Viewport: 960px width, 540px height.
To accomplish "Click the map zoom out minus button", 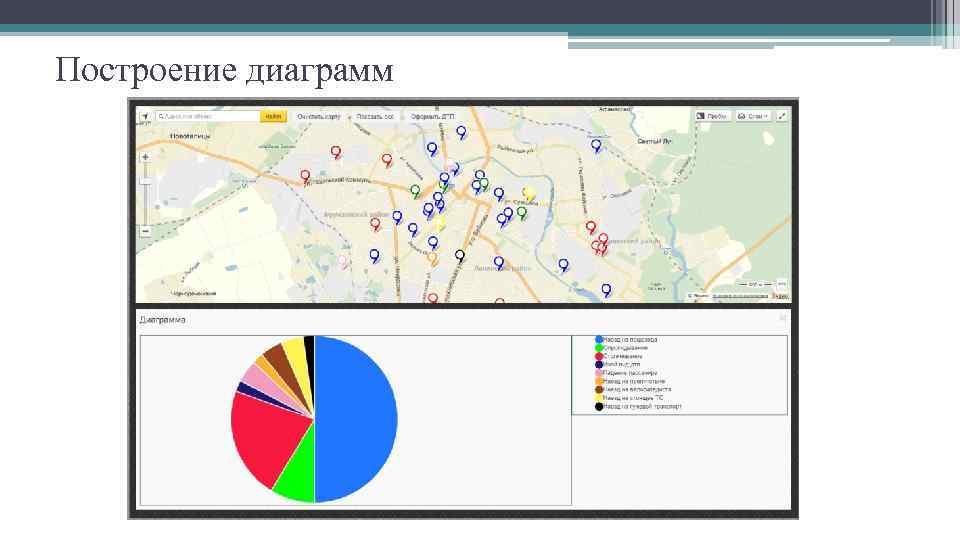I will pos(145,231).
